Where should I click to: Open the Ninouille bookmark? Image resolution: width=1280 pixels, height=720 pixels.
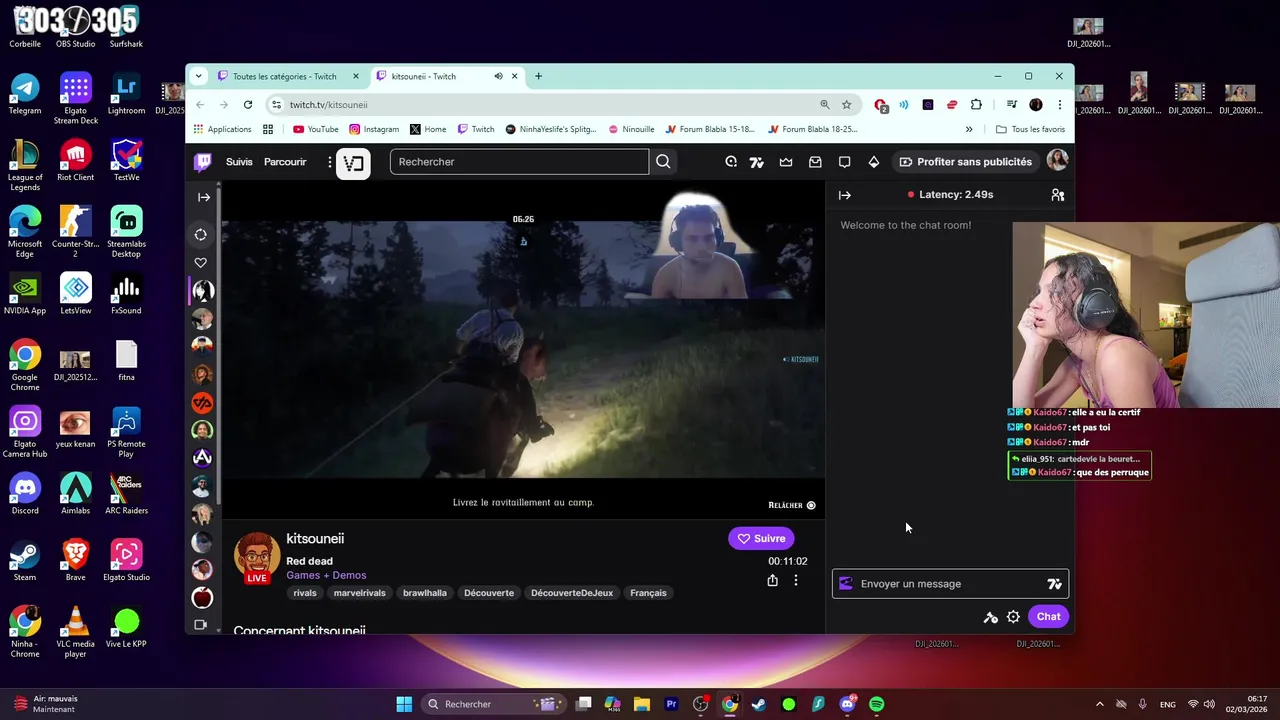tap(631, 129)
